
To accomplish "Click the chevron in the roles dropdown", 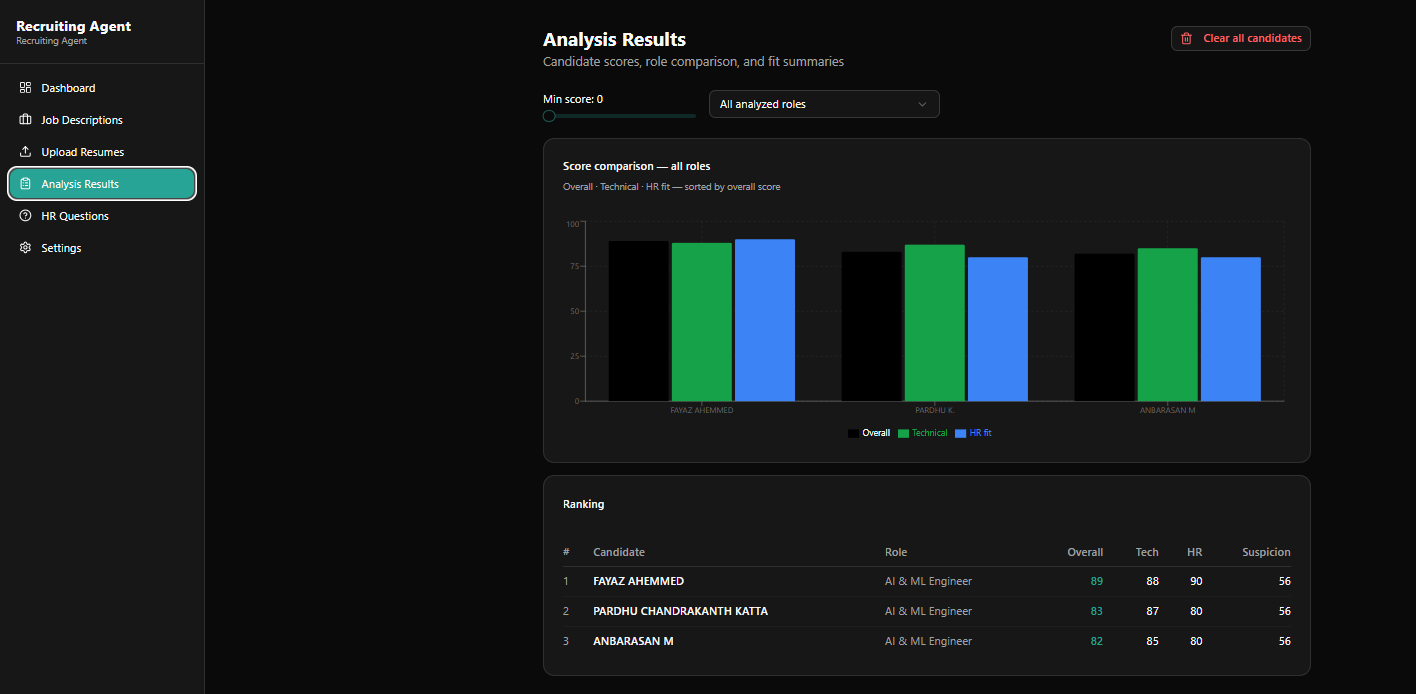I will [x=922, y=104].
